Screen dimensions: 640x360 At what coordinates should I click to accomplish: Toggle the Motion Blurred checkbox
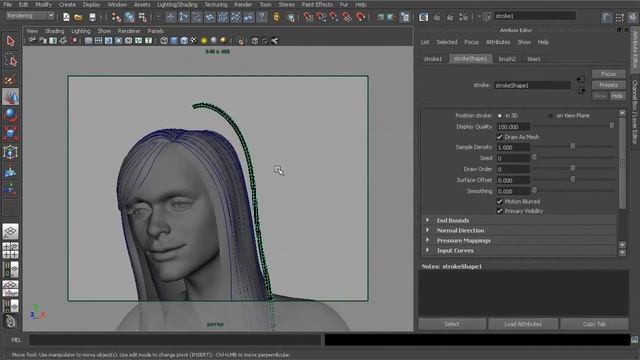500,201
